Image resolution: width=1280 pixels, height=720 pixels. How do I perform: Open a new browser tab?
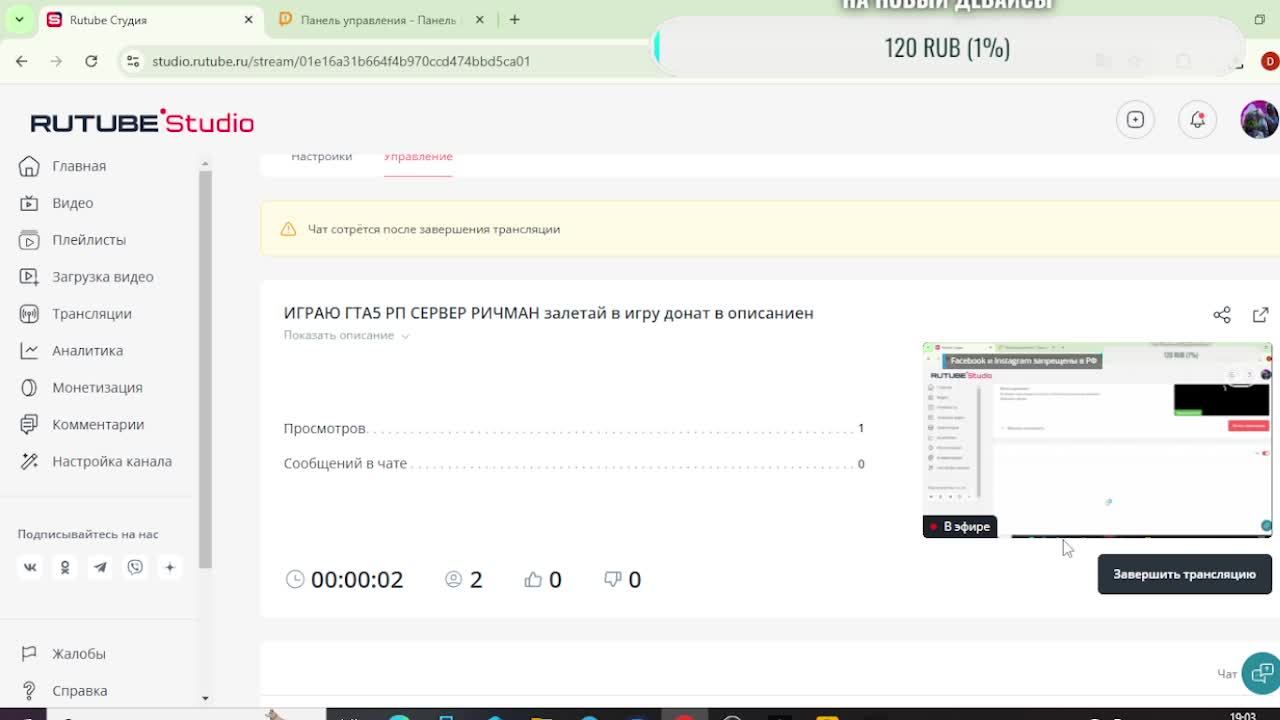pyautogui.click(x=514, y=20)
